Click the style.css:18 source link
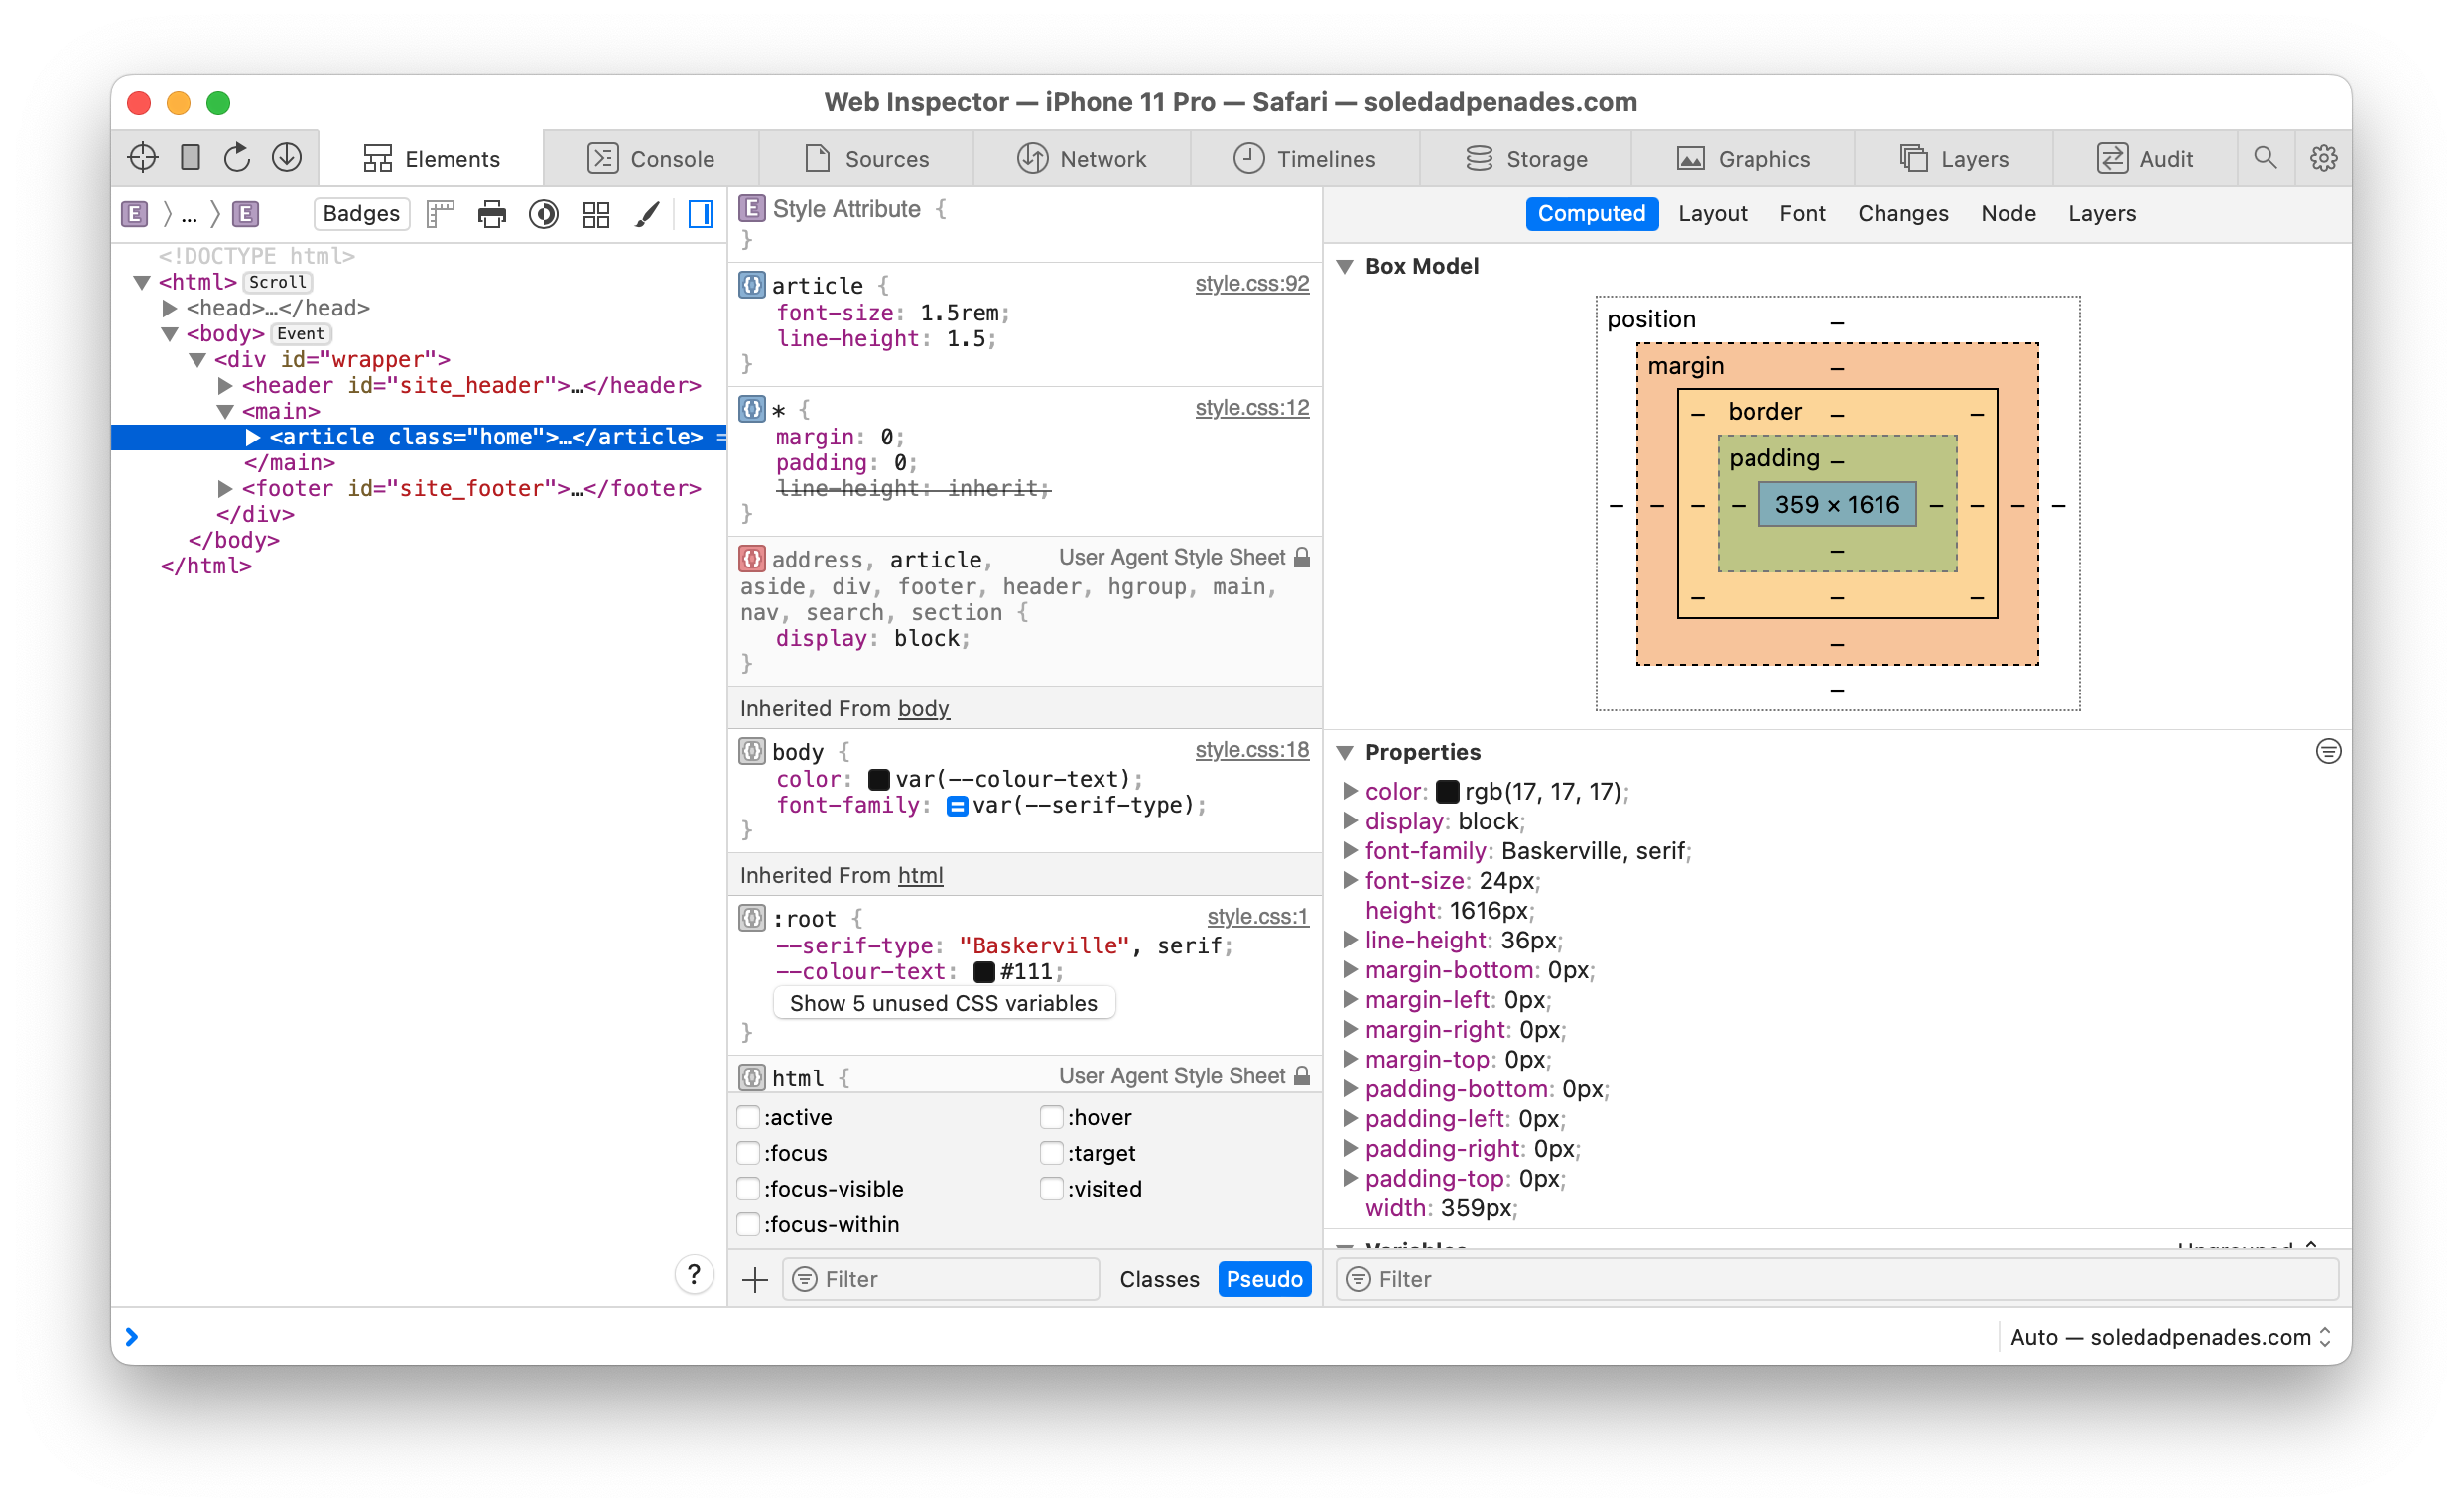2463x1512 pixels. pos(1252,749)
